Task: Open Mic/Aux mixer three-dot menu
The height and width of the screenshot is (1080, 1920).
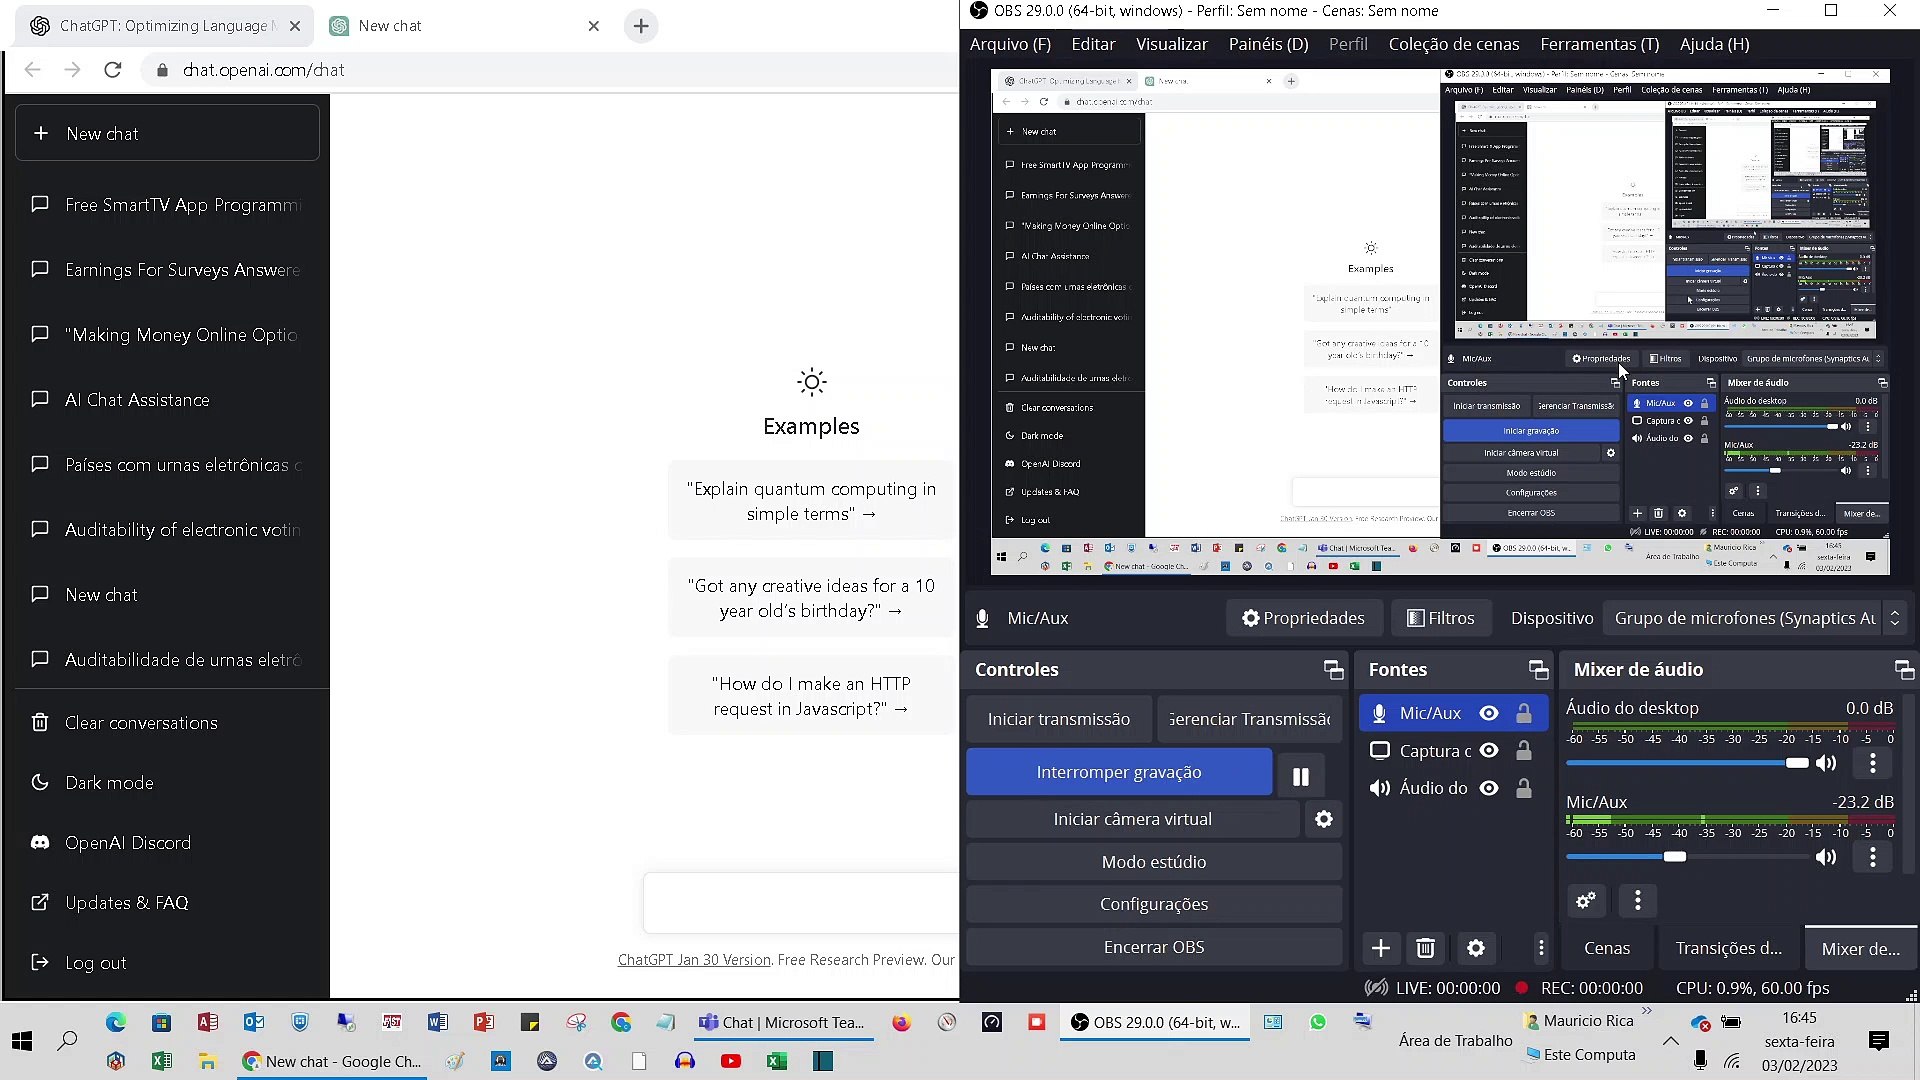Action: 1873,857
